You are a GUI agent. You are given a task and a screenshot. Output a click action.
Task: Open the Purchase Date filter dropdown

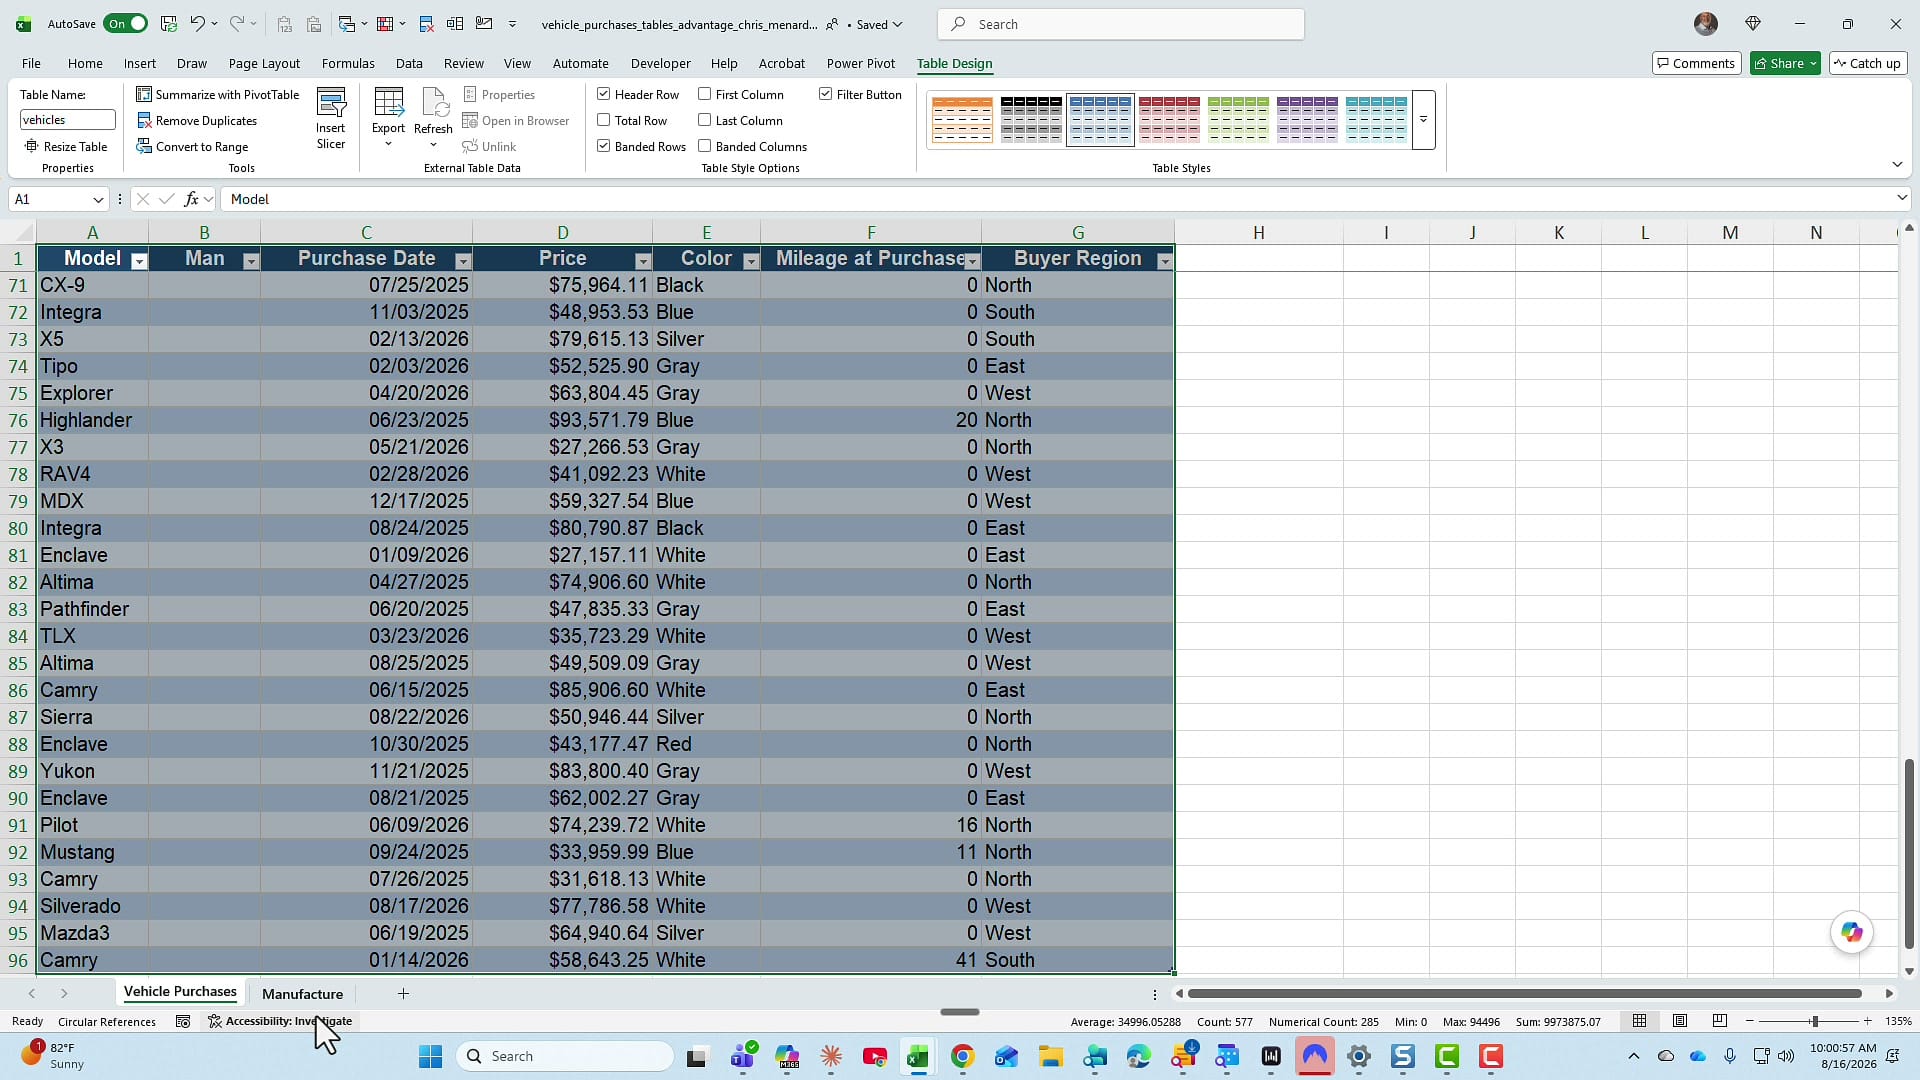pos(463,261)
